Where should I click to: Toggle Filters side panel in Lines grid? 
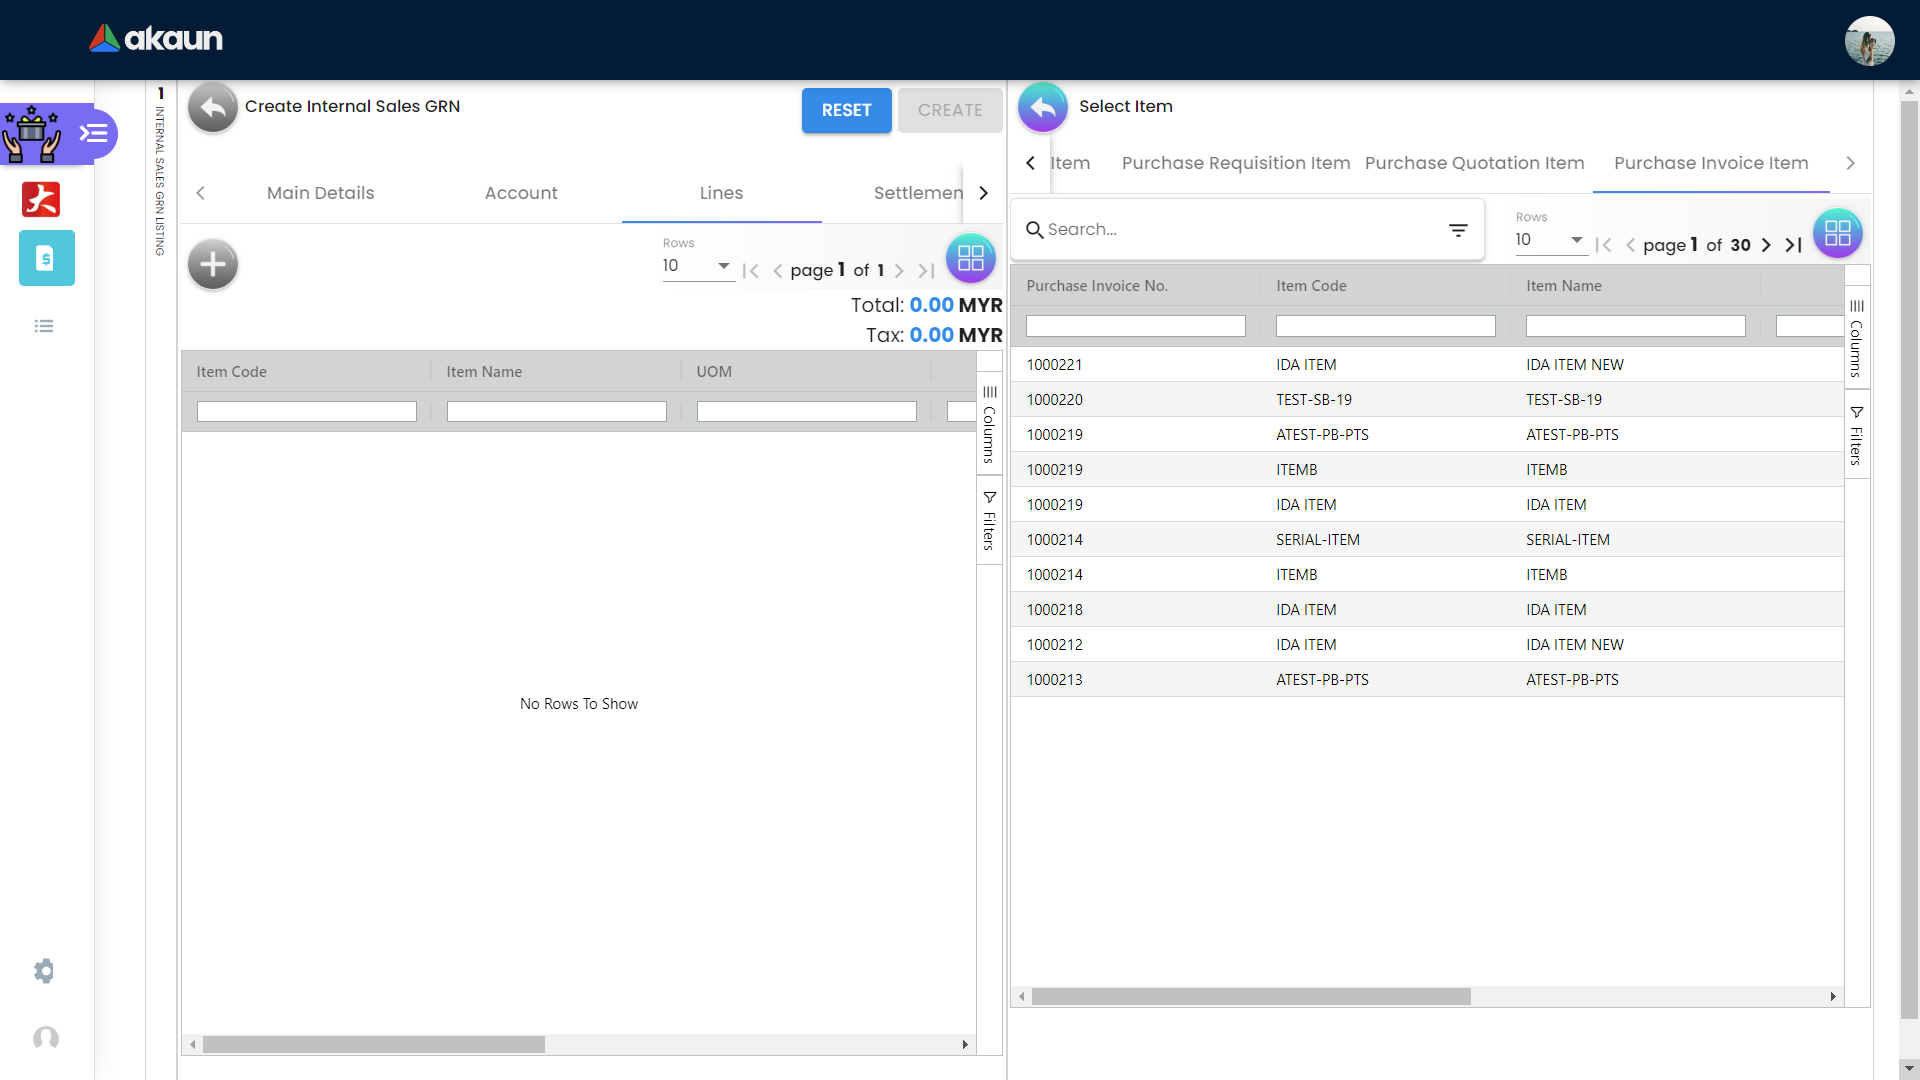coord(989,522)
